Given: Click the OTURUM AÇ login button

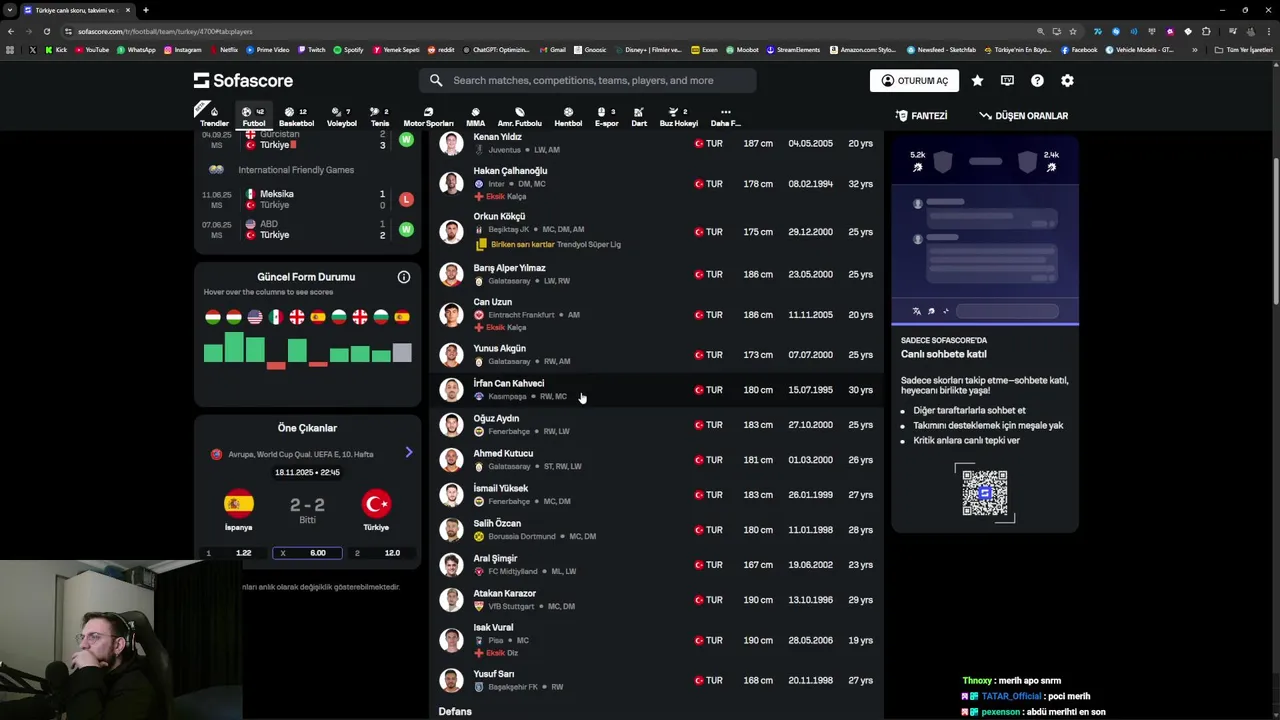Looking at the screenshot, I should pyautogui.click(x=914, y=80).
